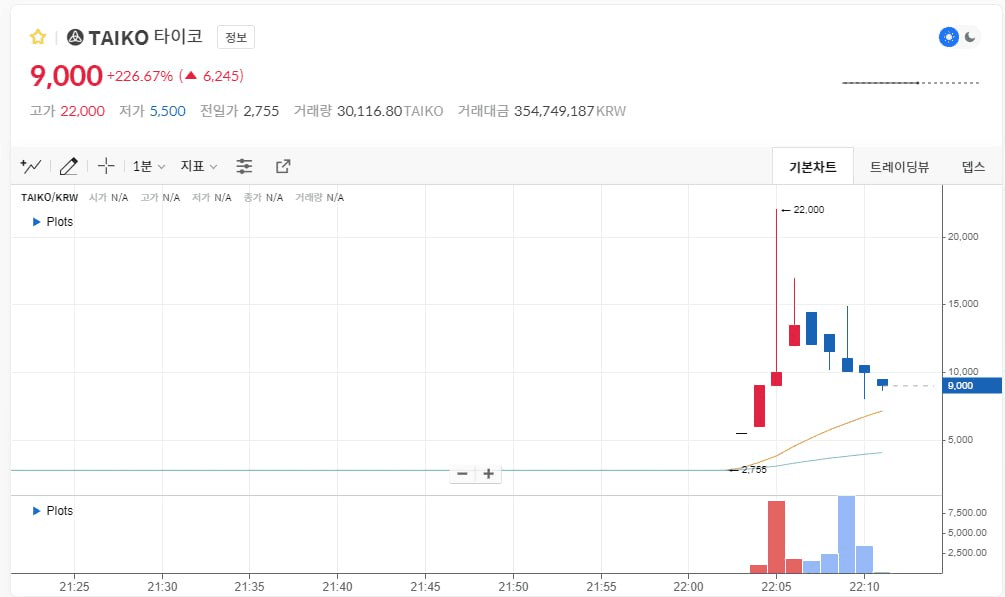Switch to the 트레이딩뷰 tab

pos(899,167)
